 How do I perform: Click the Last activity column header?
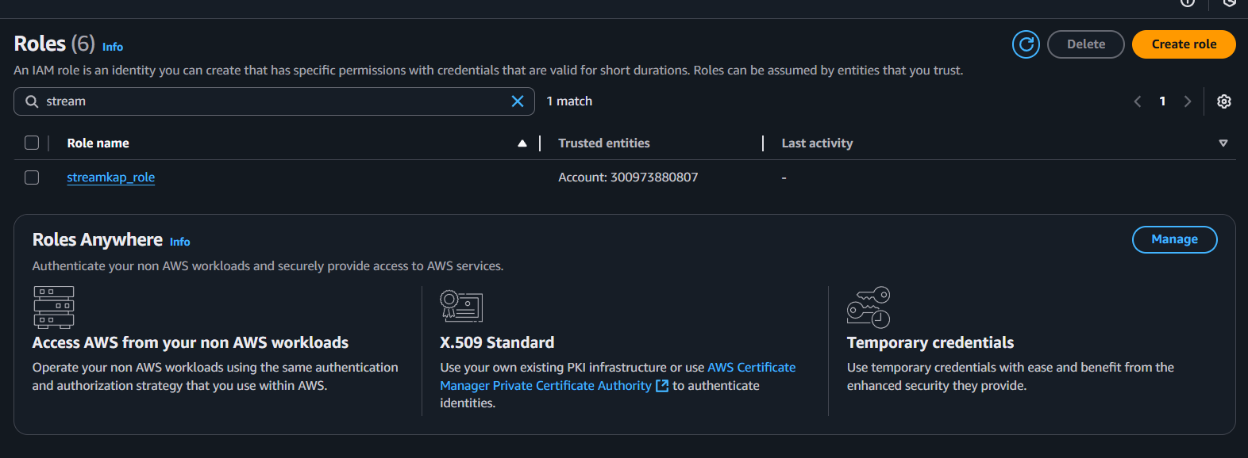click(817, 143)
